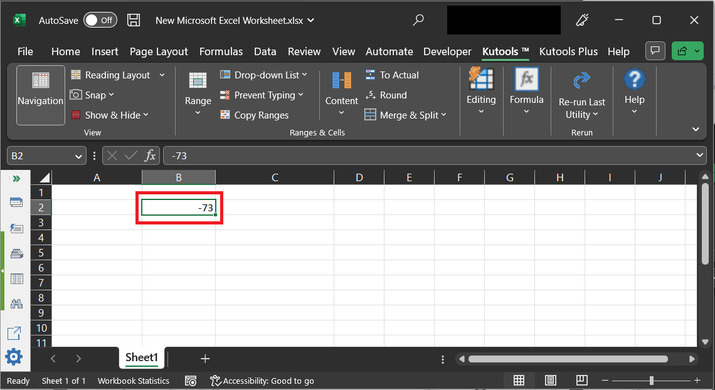Click the print icon in side pane

click(16, 253)
